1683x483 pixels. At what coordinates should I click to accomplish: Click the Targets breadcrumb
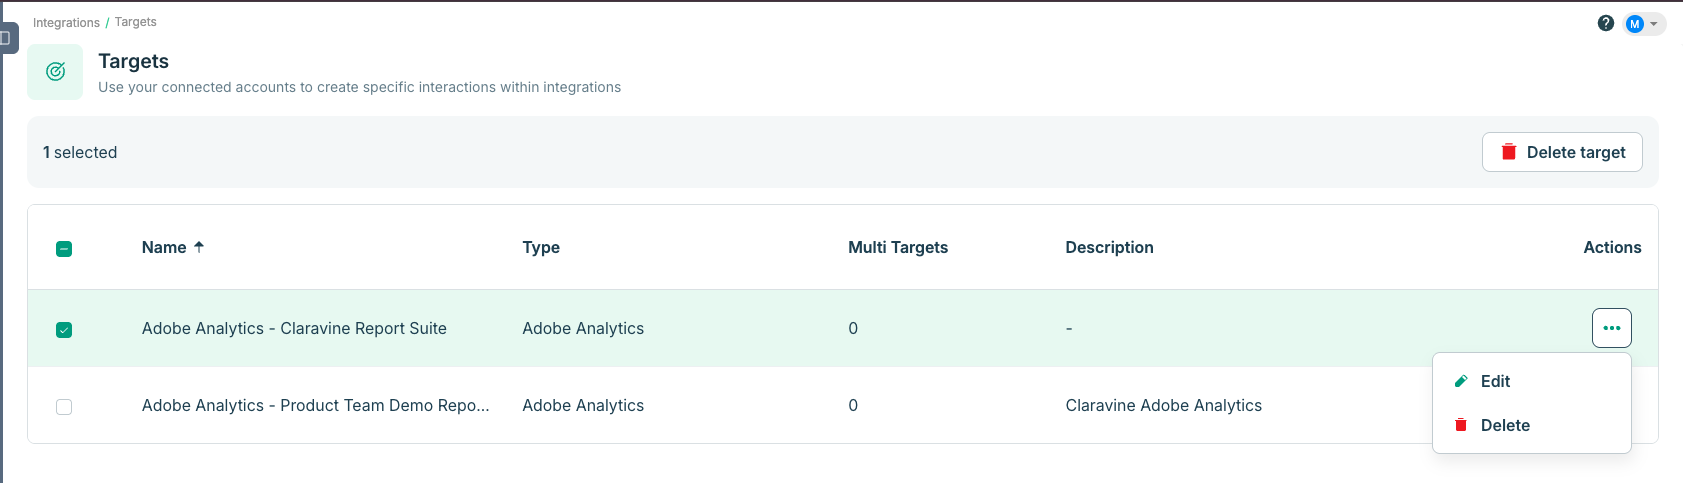click(x=135, y=22)
